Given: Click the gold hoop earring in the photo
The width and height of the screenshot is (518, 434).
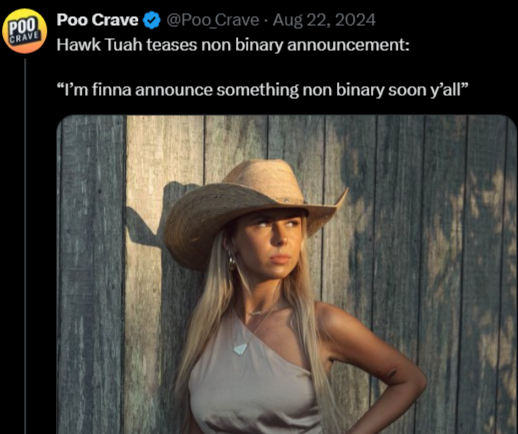Looking at the screenshot, I should 231,261.
